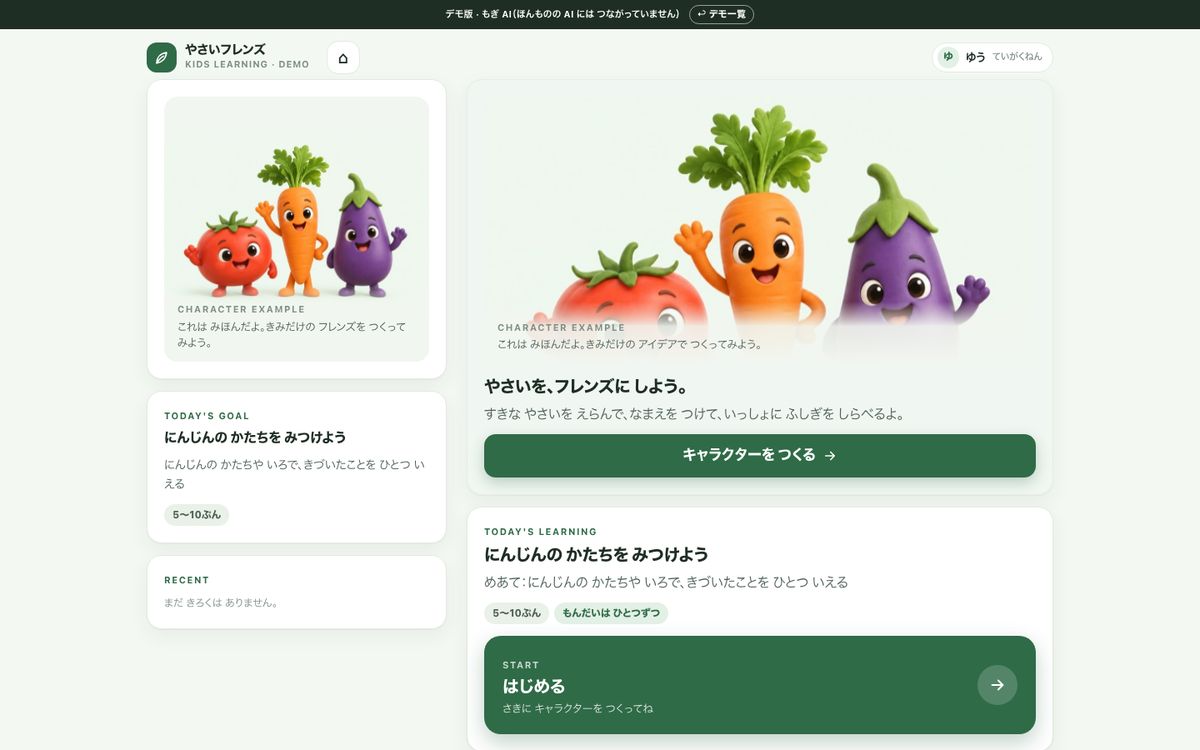Viewport: 1200px width, 750px height.
Task: Click the main card にんじんの かたちを みつけよう heading
Action: 596,554
